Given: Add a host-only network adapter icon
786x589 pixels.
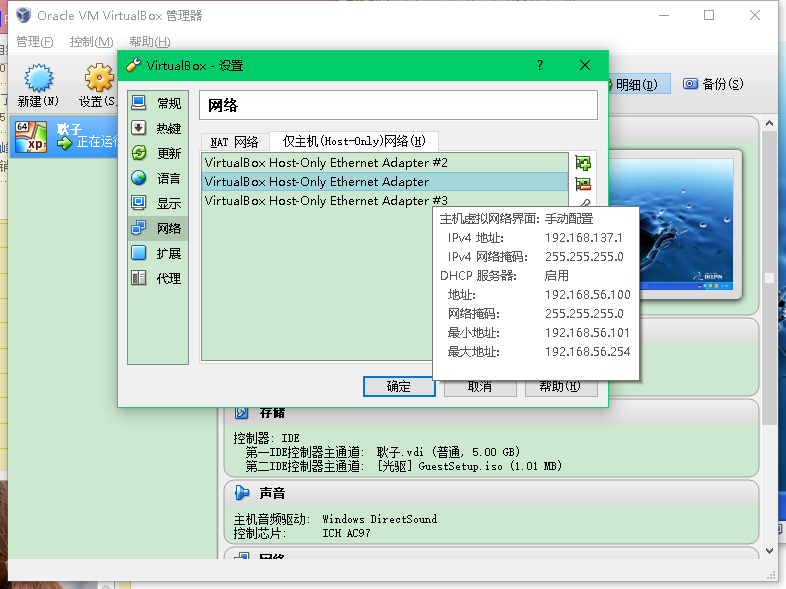Looking at the screenshot, I should point(583,163).
